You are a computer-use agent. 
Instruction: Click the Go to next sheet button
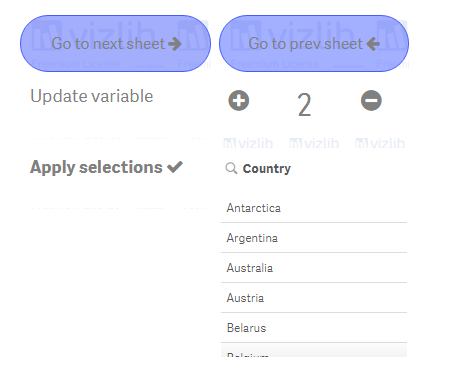click(115, 43)
